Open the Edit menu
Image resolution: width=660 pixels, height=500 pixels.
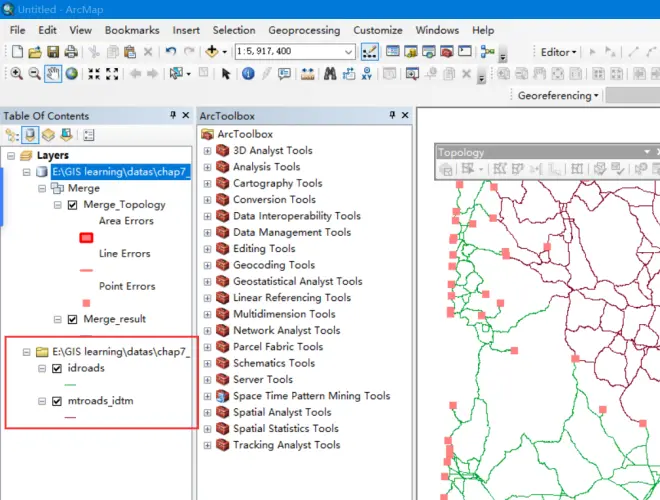47,30
